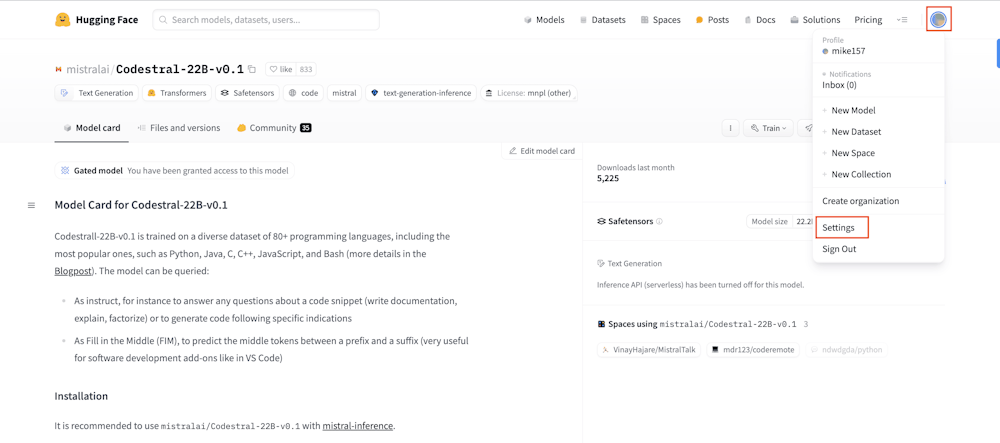Expand the additional navigation menu icon
The width and height of the screenshot is (1000, 443).
[902, 20]
